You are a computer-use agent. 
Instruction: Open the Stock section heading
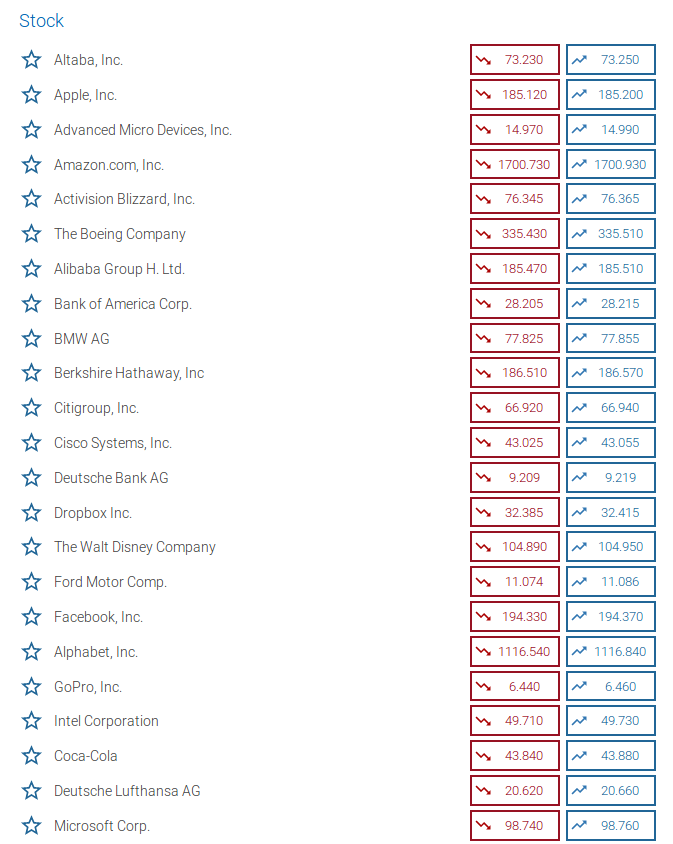41,20
